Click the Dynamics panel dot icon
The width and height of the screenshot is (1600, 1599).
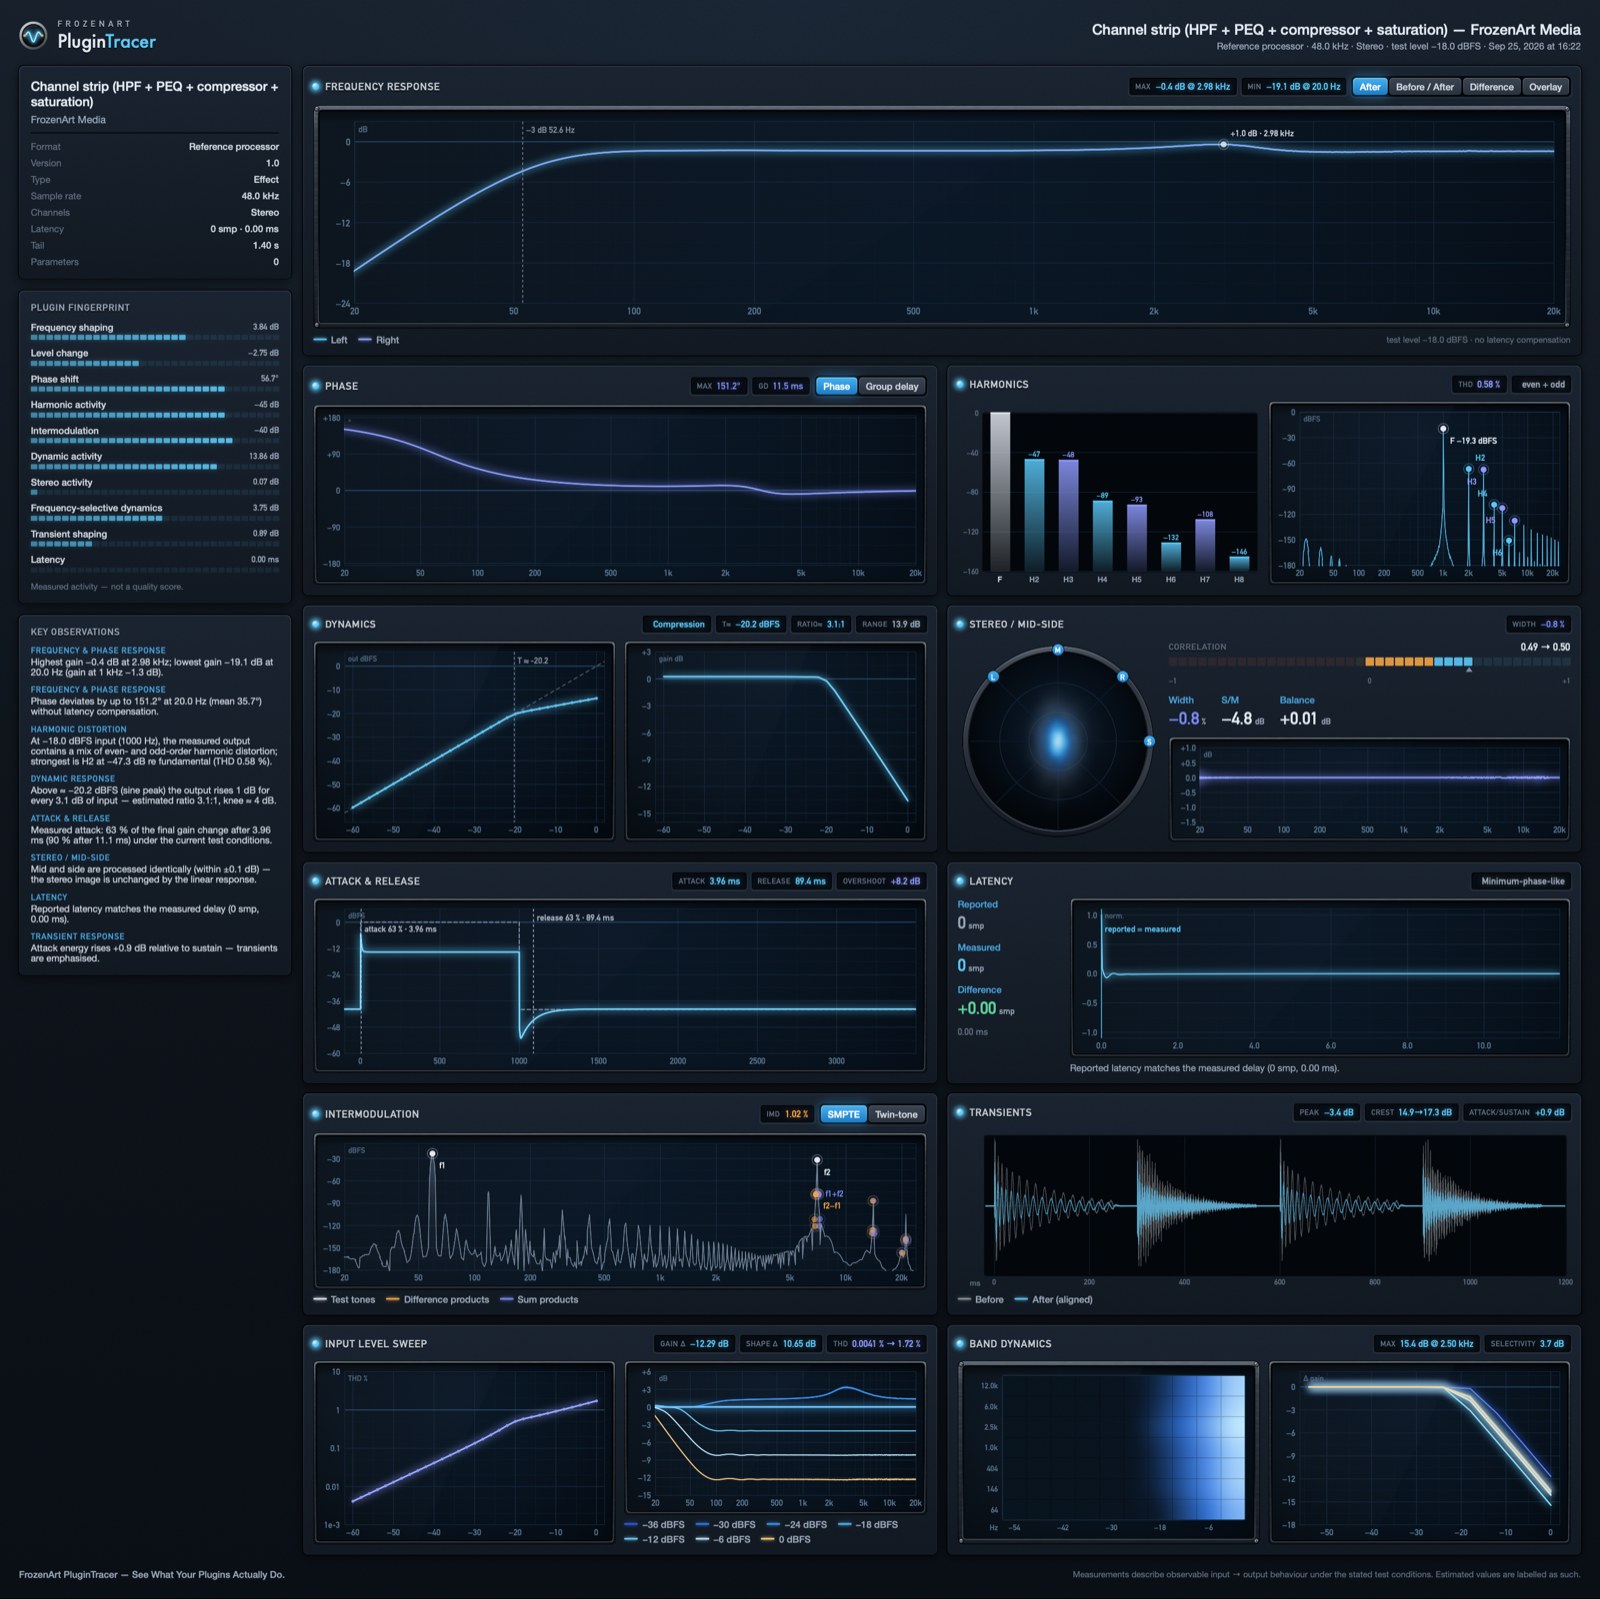coord(315,624)
